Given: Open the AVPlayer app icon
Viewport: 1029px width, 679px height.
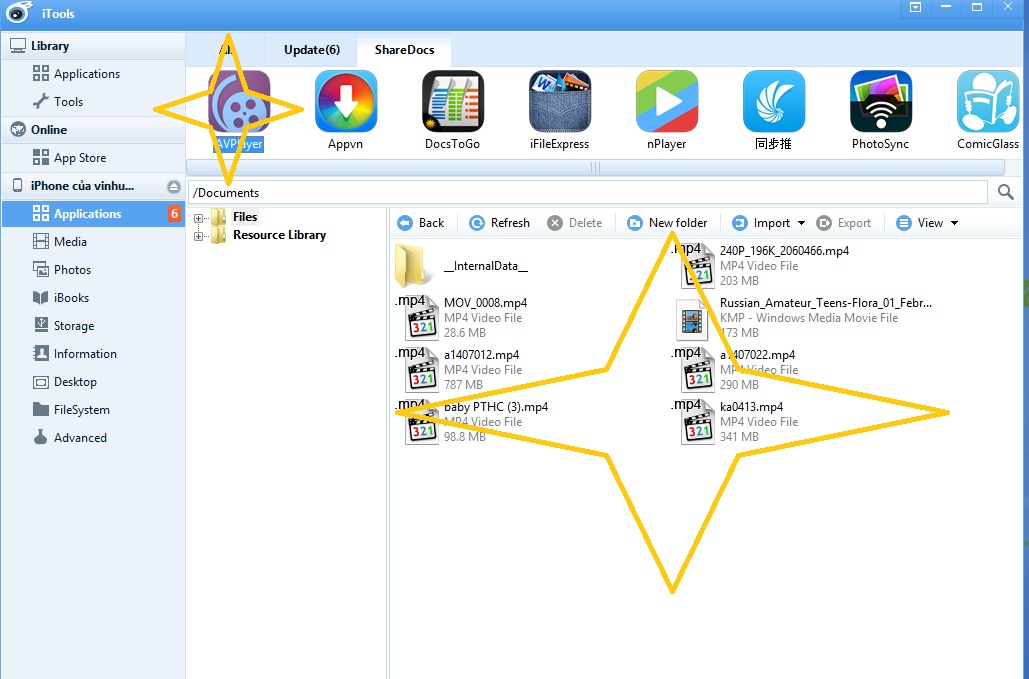Looking at the screenshot, I should [x=237, y=101].
